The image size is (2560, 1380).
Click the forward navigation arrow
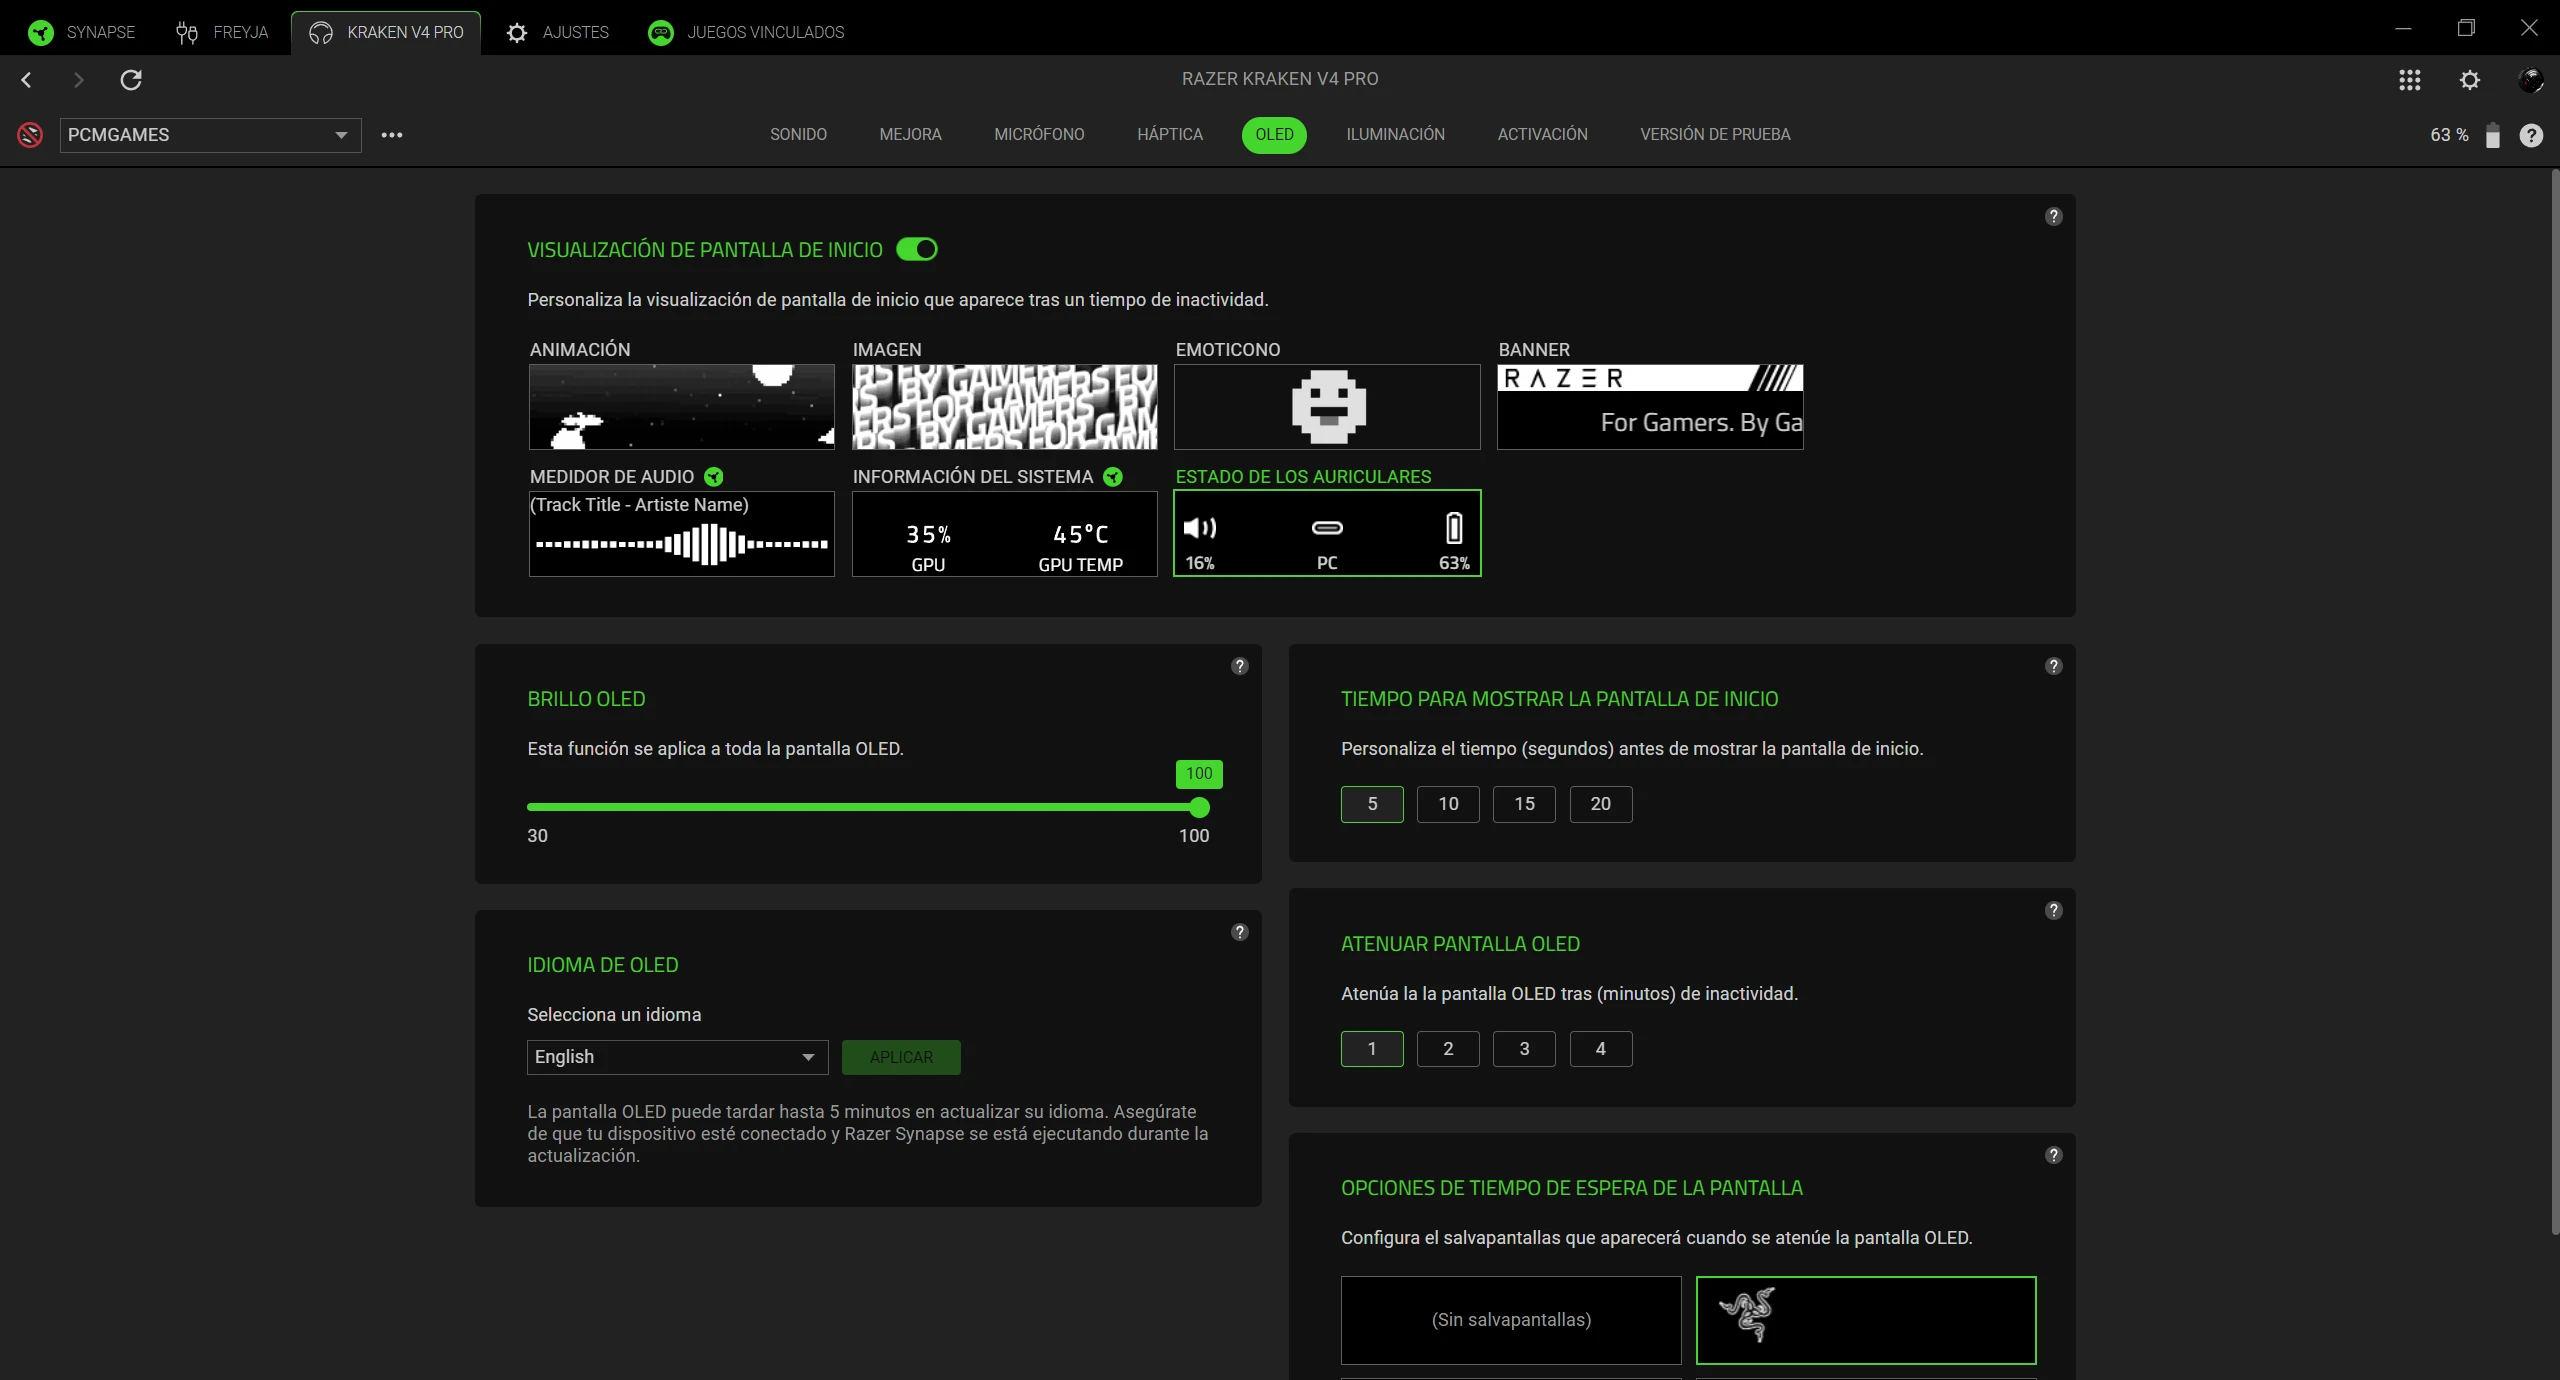(x=79, y=79)
